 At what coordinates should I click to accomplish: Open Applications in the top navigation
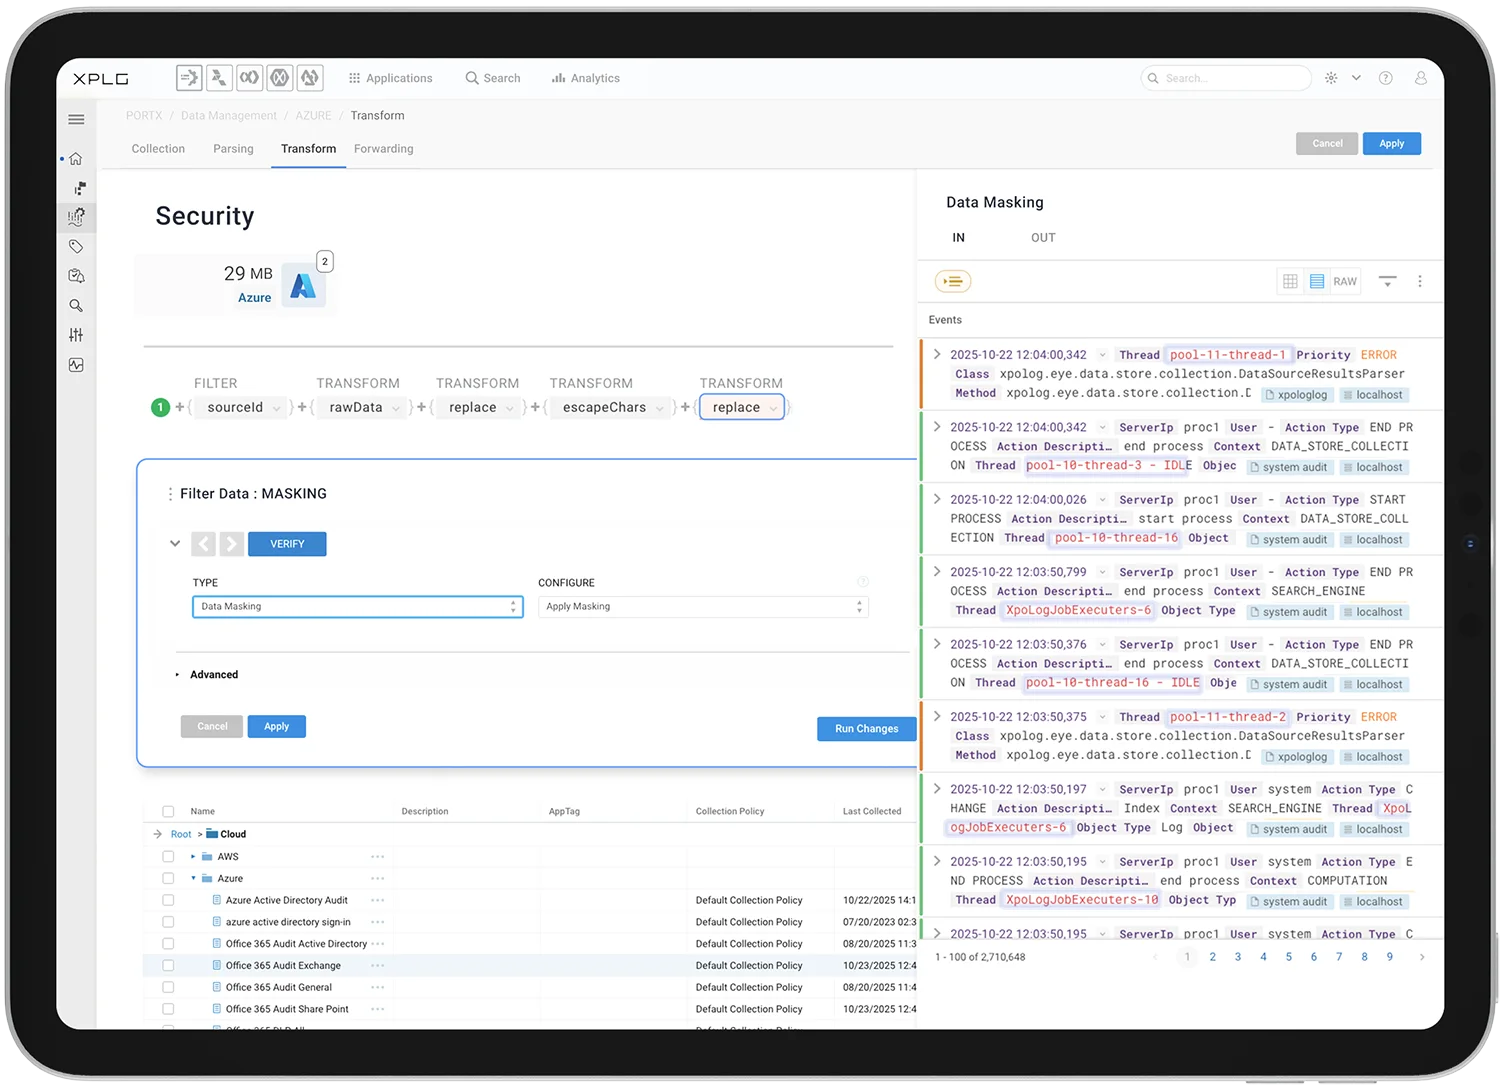[391, 78]
